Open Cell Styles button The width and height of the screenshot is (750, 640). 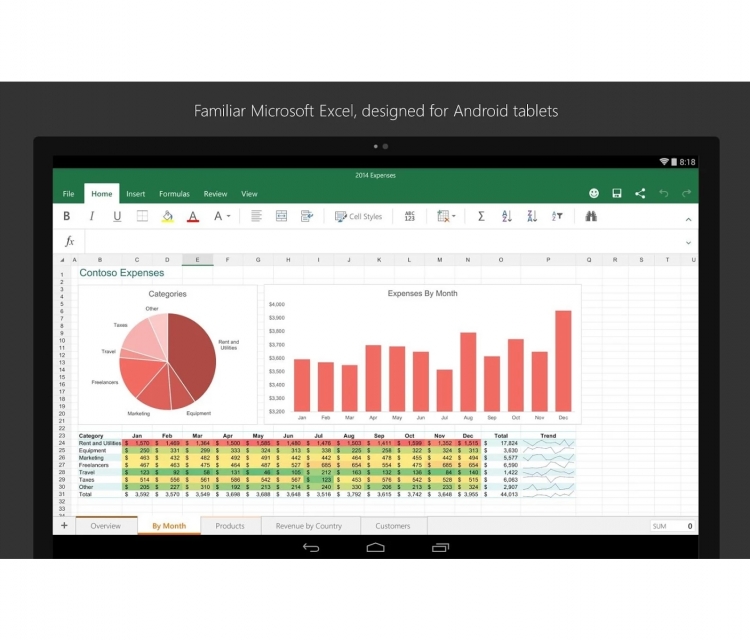coord(359,216)
